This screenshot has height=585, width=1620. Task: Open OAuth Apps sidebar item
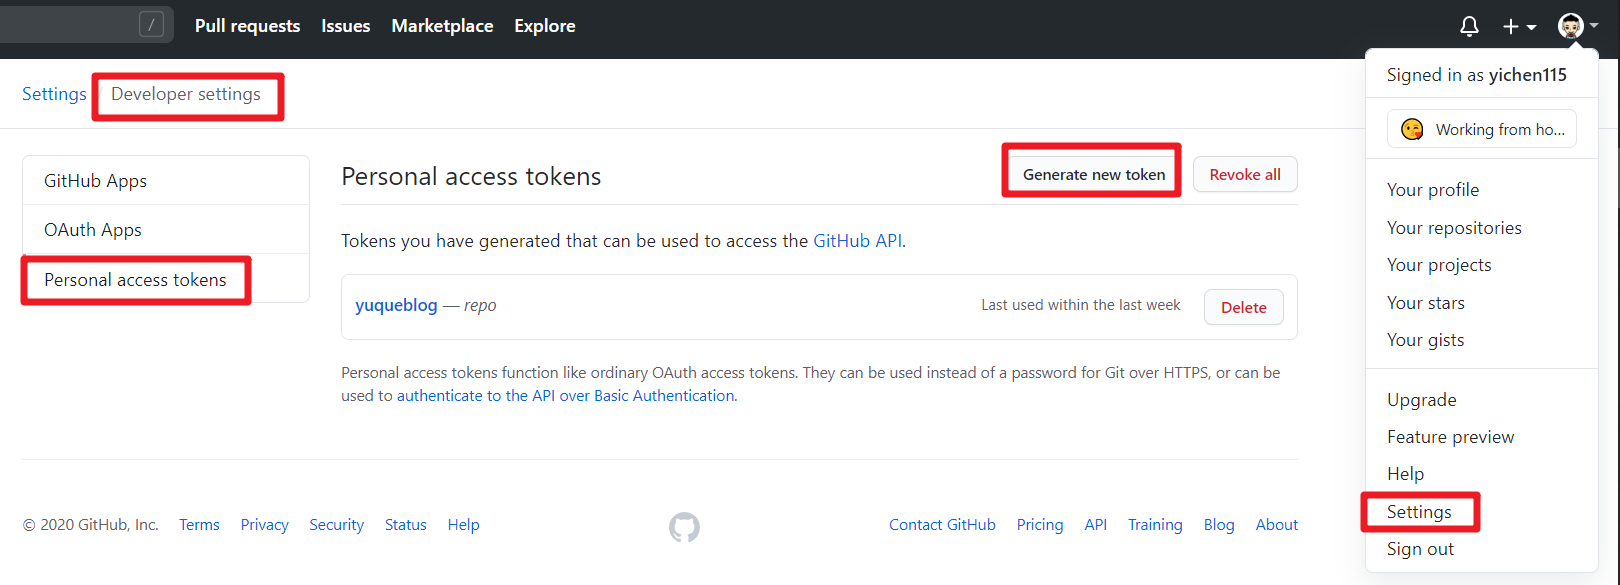pyautogui.click(x=166, y=230)
